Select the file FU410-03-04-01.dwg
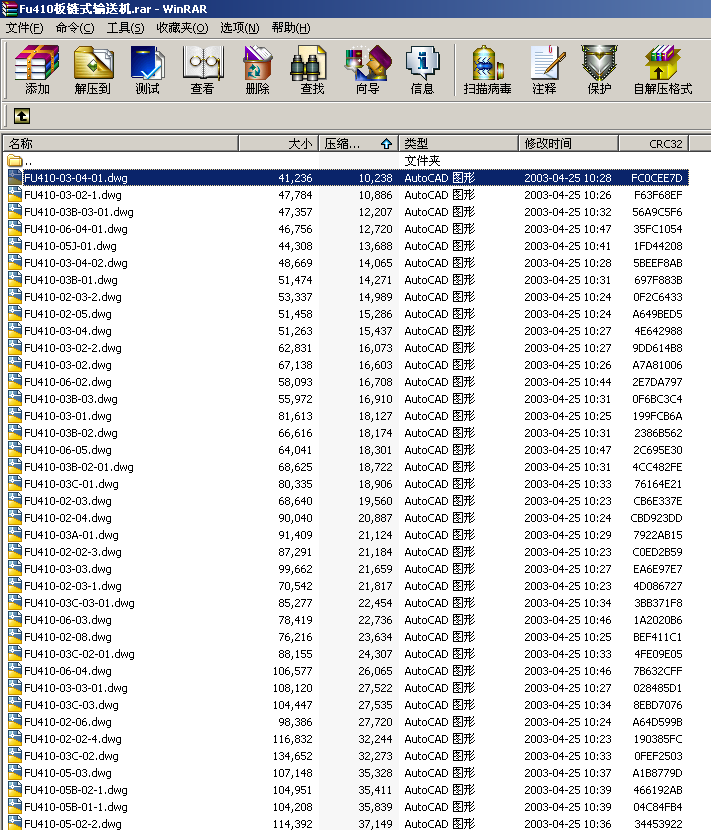711x830 pixels. pos(76,178)
